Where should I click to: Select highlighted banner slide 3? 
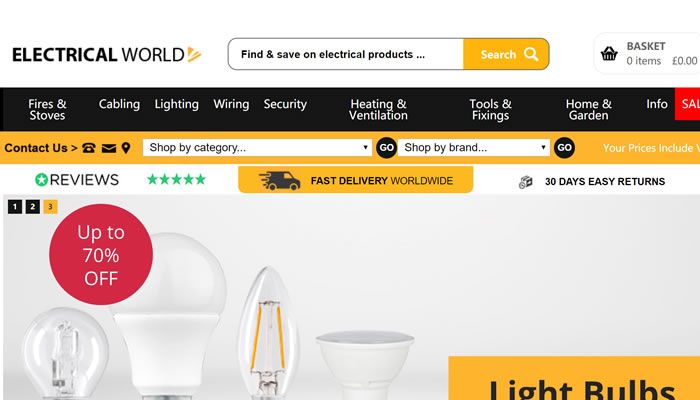pos(50,207)
